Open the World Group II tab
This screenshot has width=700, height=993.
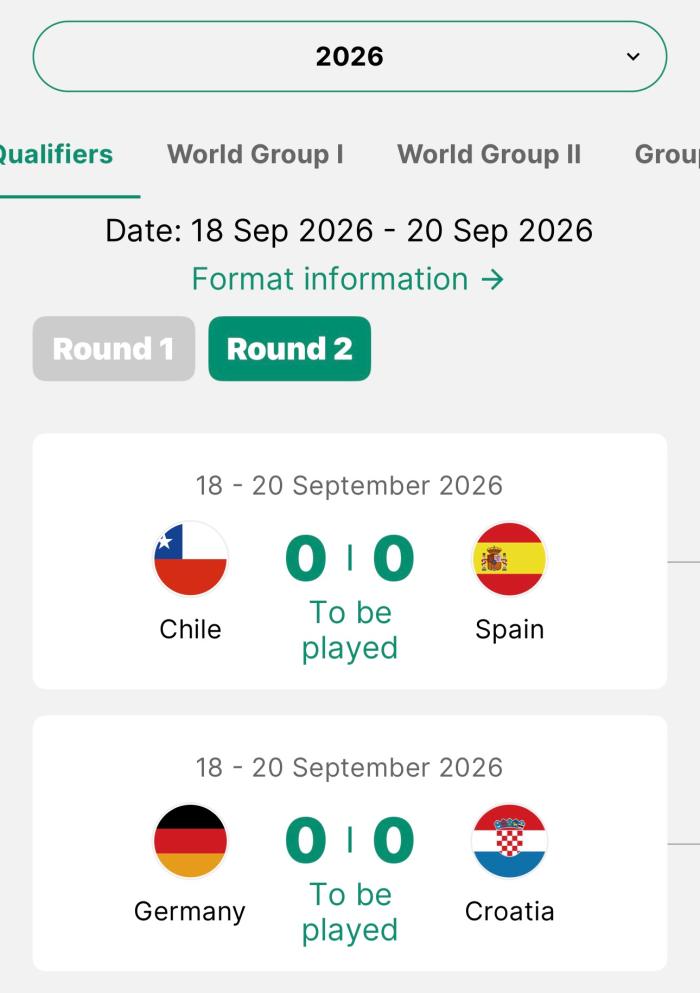click(x=488, y=154)
